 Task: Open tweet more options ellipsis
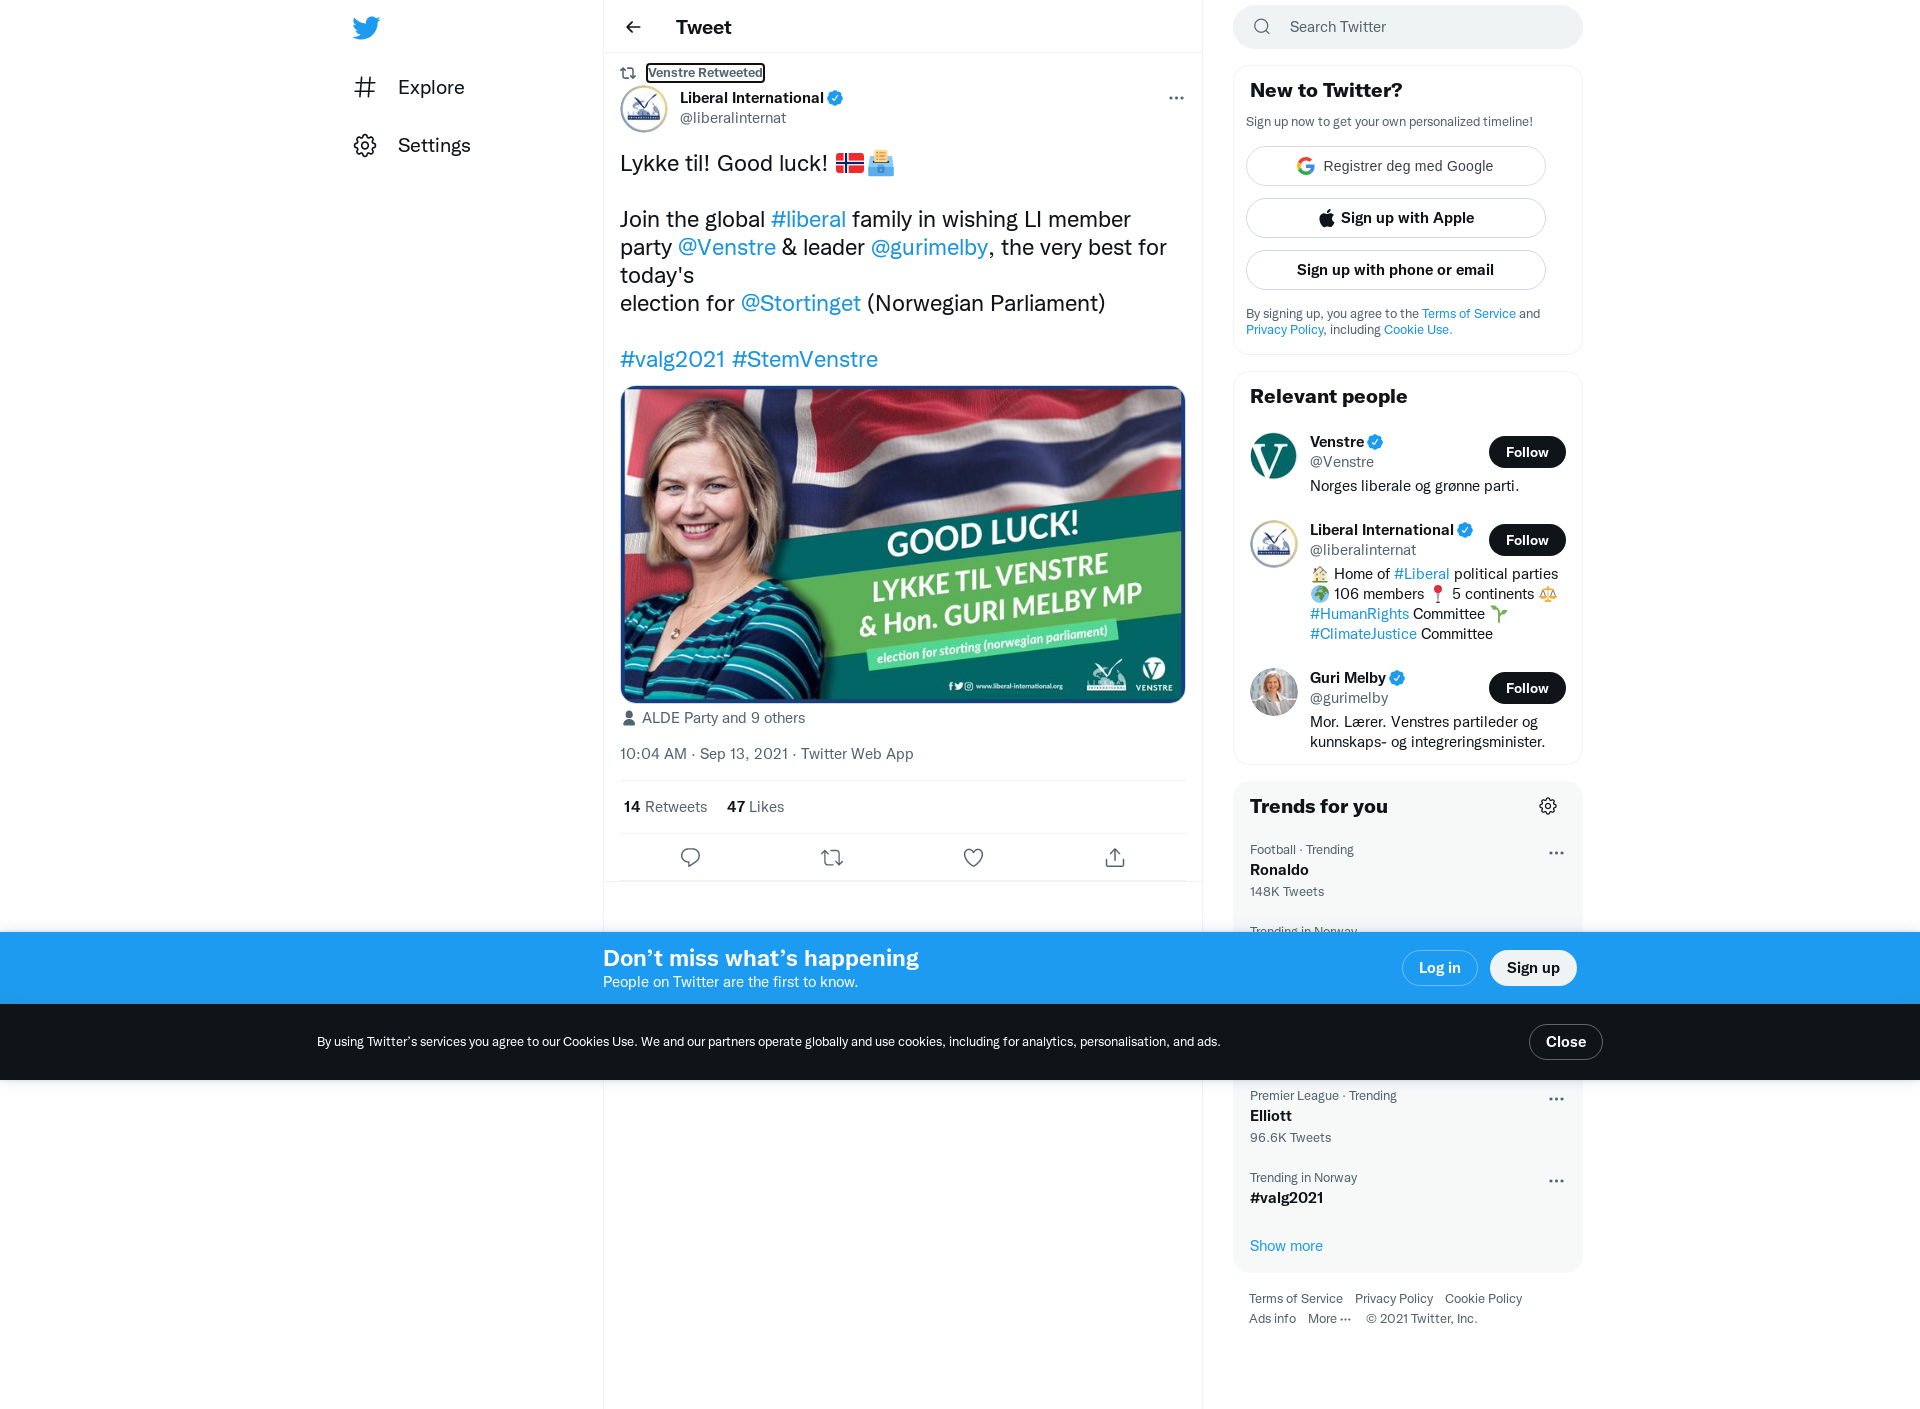(x=1176, y=98)
